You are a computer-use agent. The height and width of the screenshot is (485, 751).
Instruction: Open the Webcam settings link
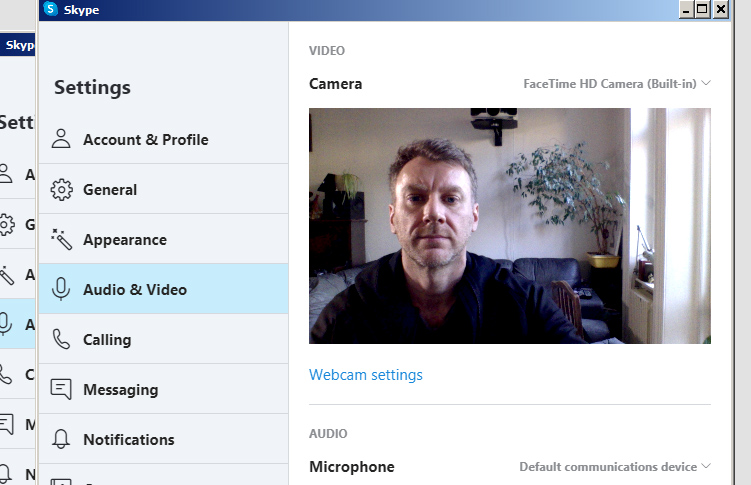(x=366, y=375)
